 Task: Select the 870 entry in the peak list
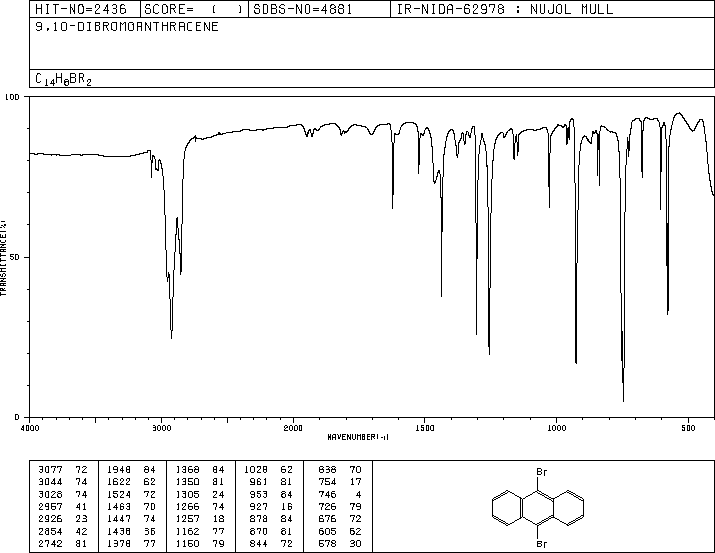click(x=271, y=531)
